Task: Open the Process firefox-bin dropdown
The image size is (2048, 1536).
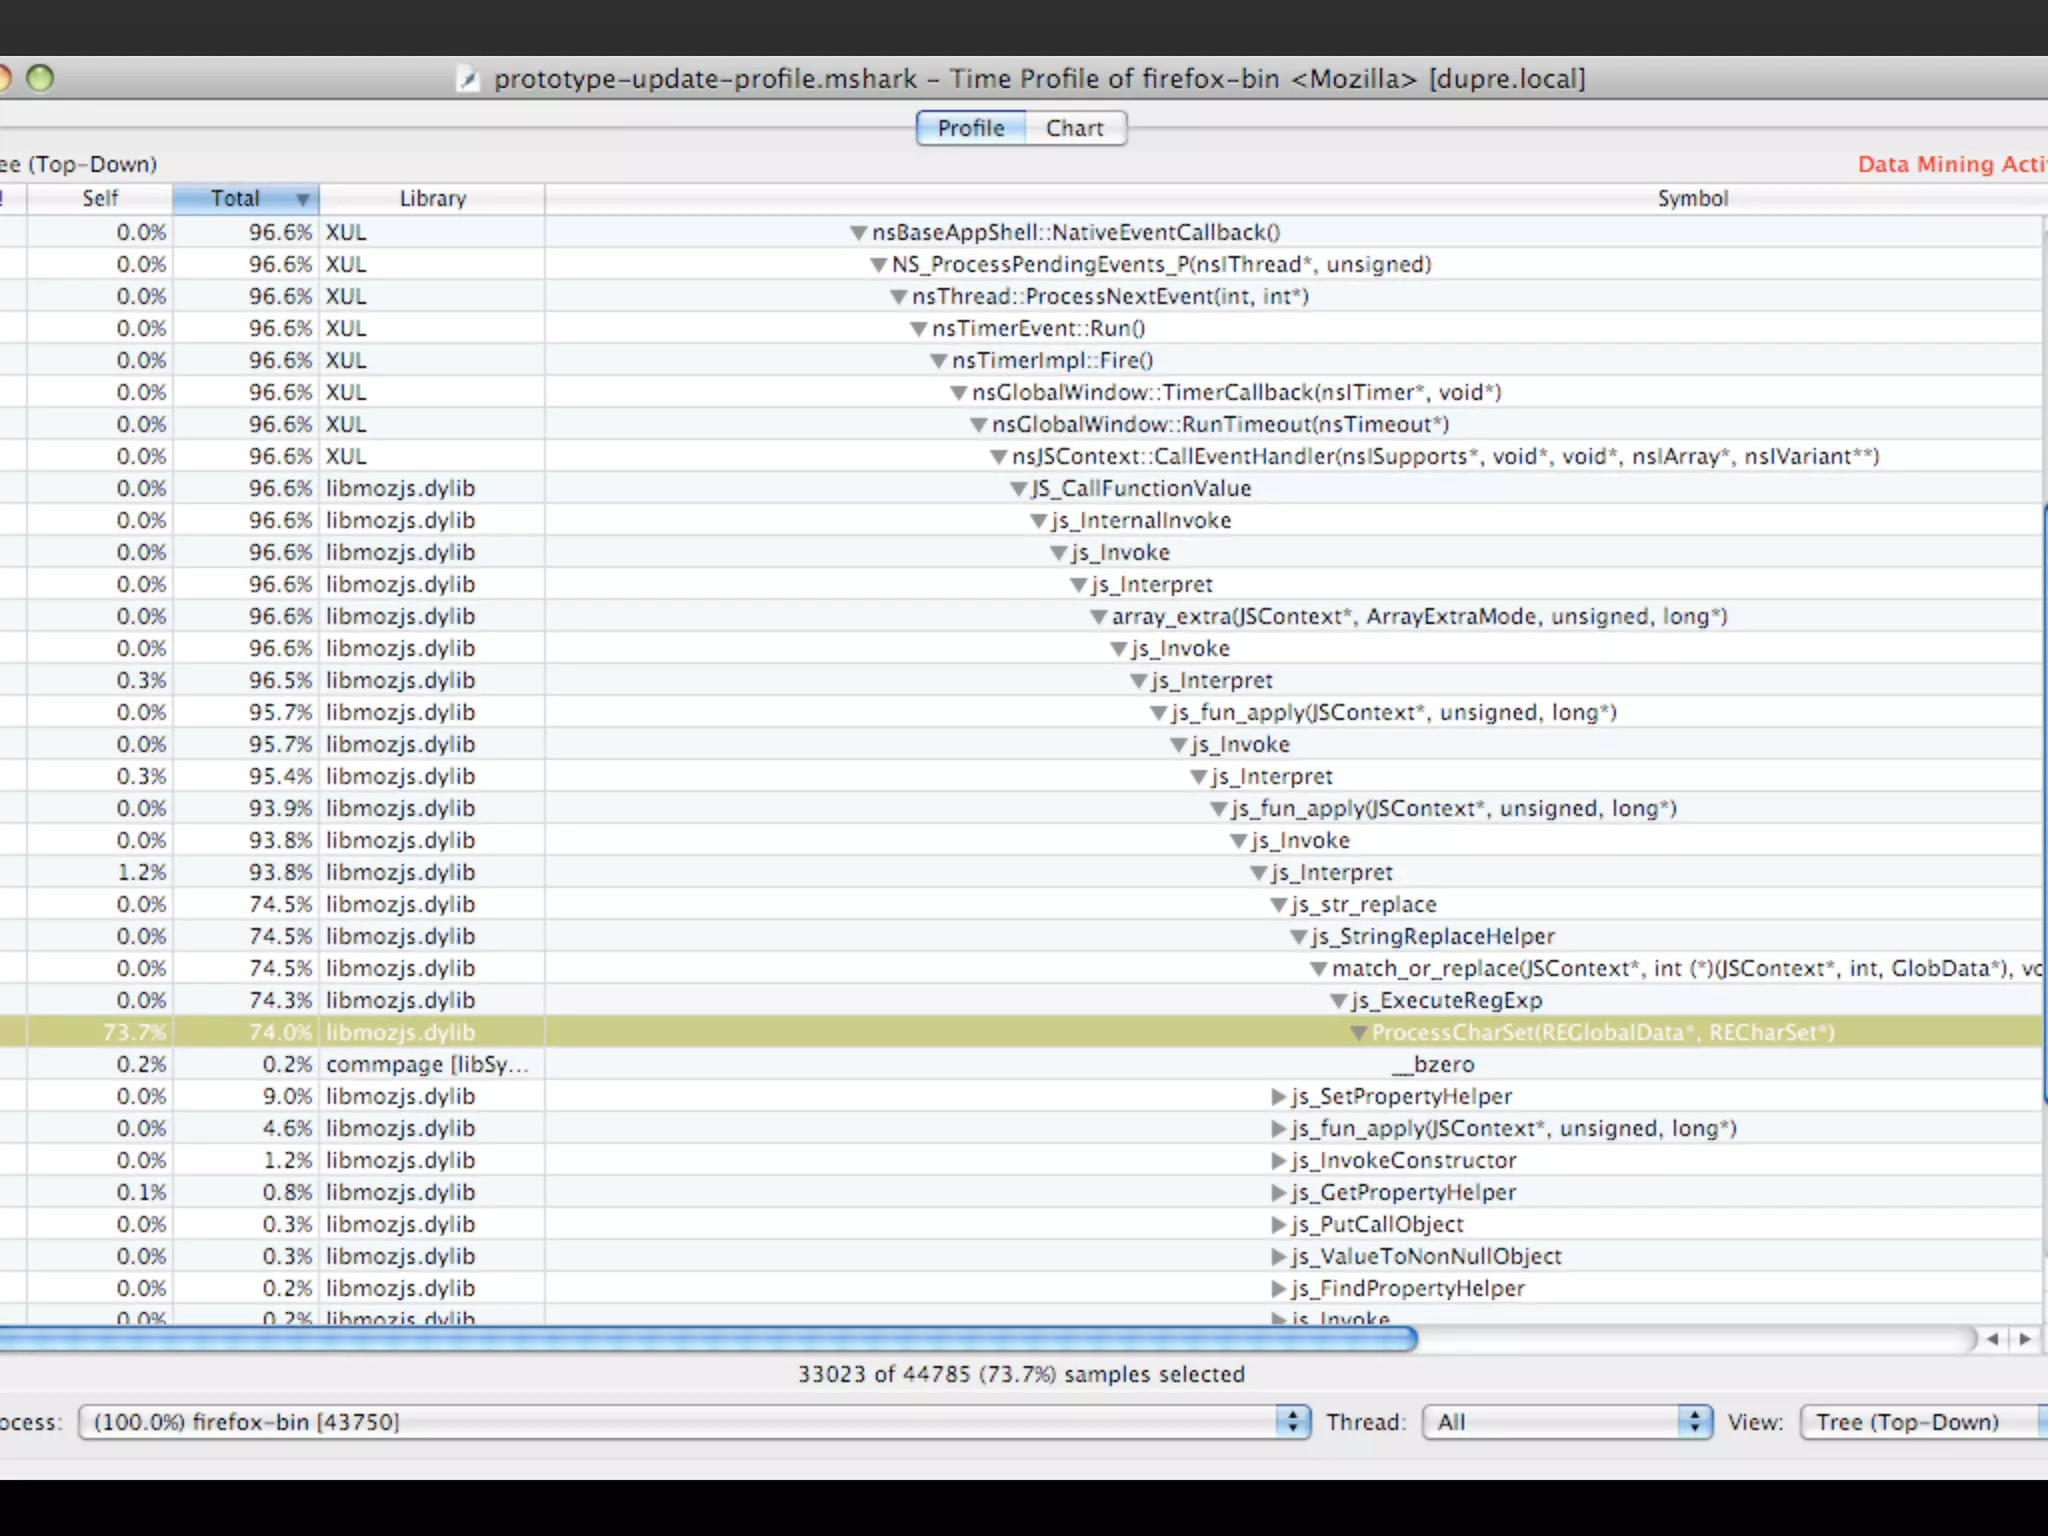Action: click(x=694, y=1421)
